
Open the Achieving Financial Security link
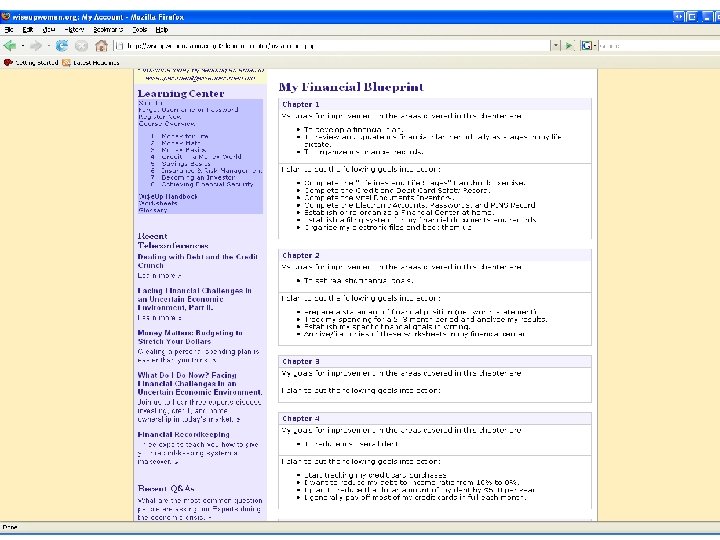tap(207, 184)
